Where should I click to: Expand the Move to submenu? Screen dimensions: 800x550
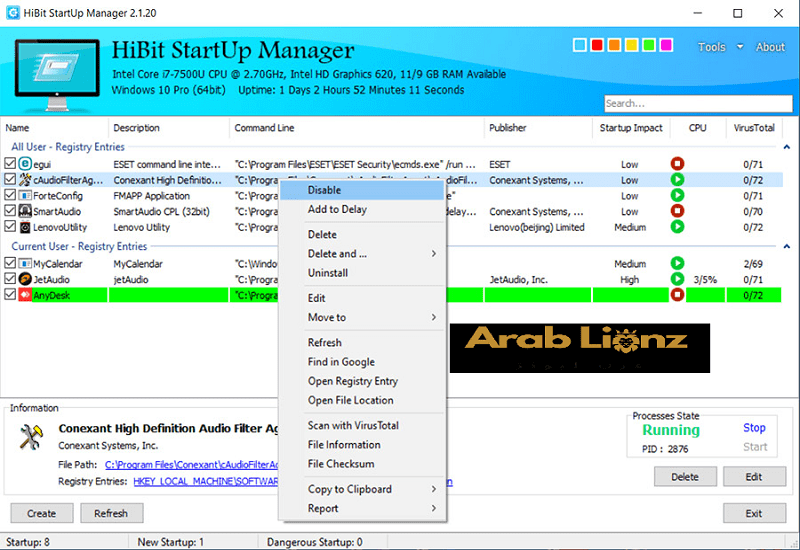point(433,317)
